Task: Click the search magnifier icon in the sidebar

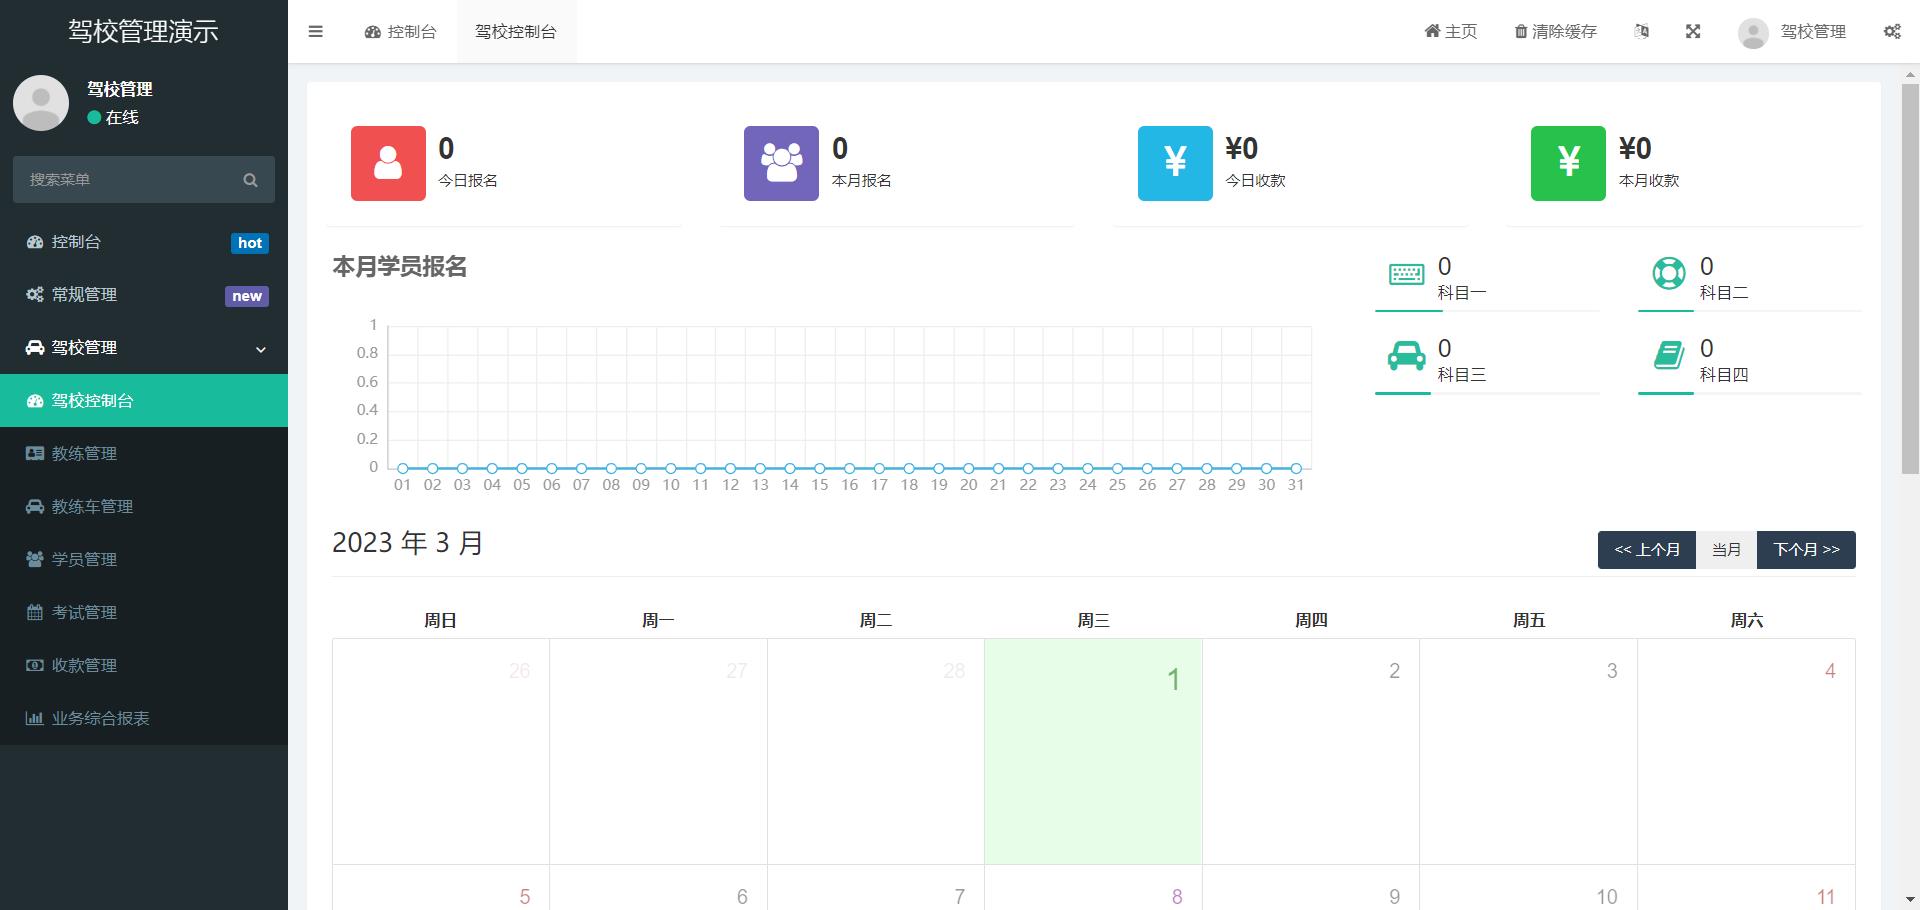Action: (x=250, y=180)
